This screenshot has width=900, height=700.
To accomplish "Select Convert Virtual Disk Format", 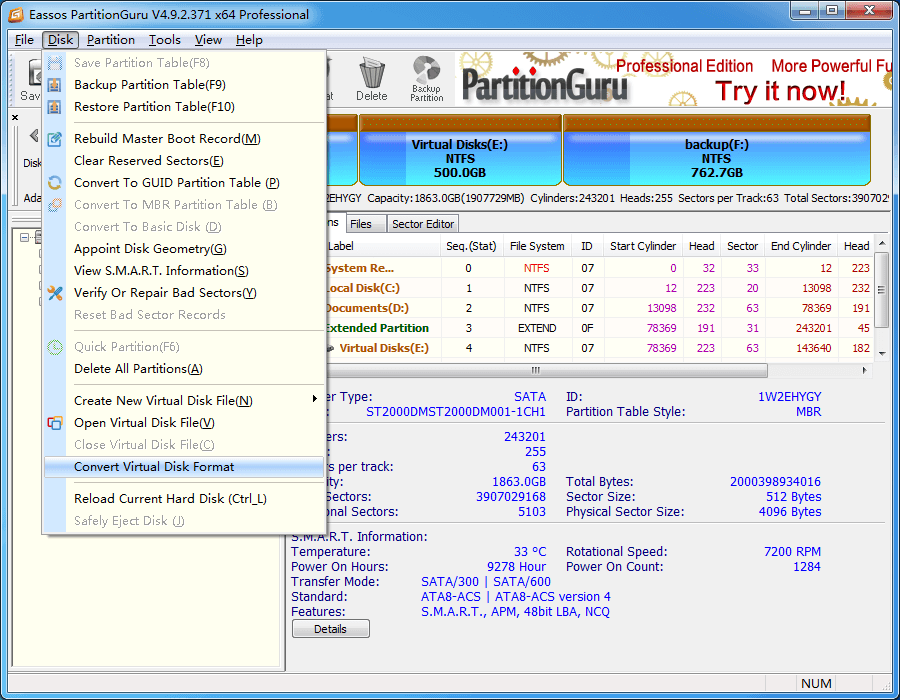I will coord(184,467).
